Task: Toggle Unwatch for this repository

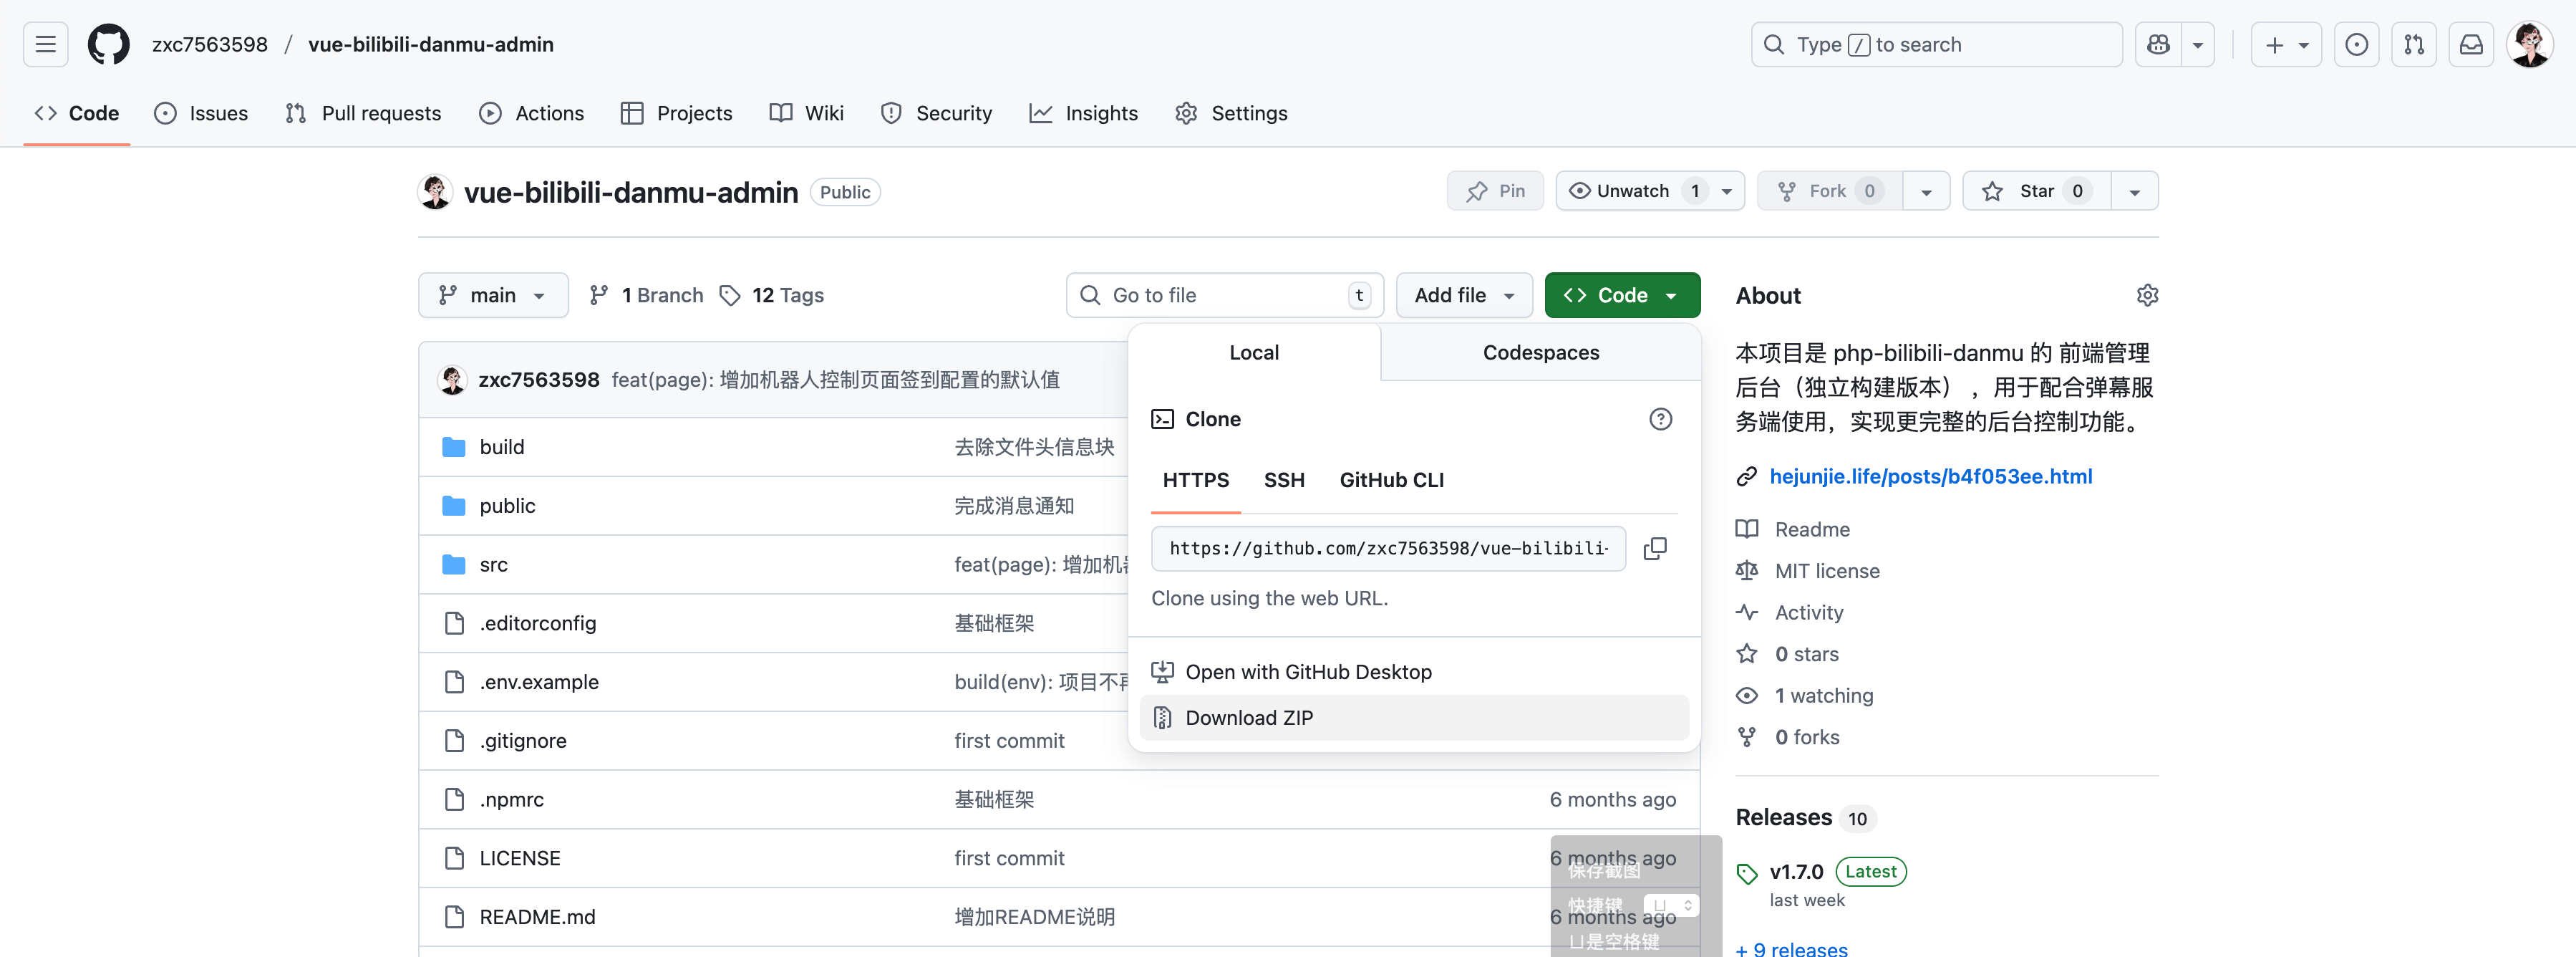Action: pos(1632,191)
